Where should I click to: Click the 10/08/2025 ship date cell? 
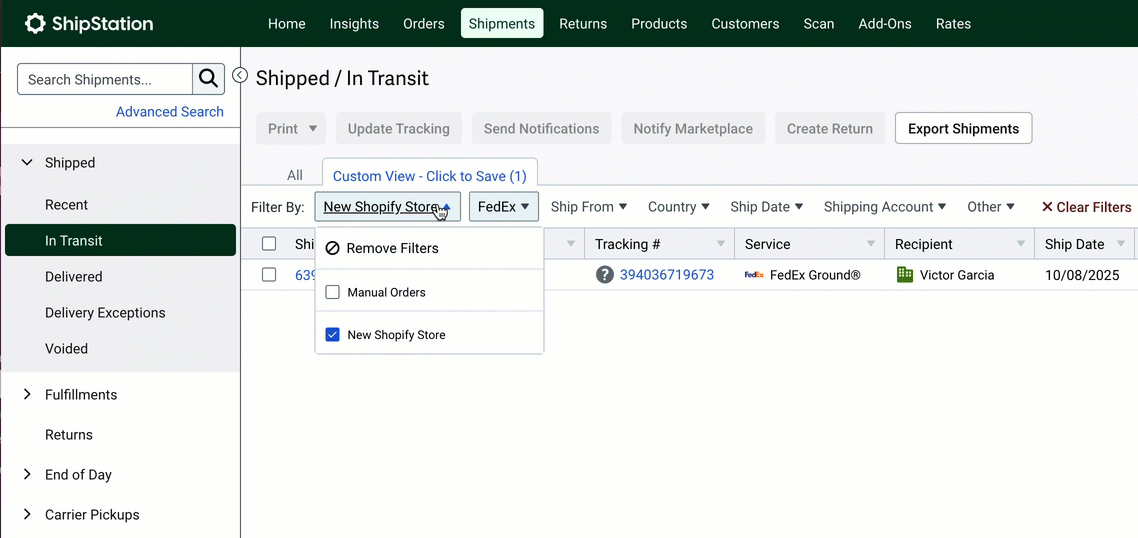[1082, 275]
